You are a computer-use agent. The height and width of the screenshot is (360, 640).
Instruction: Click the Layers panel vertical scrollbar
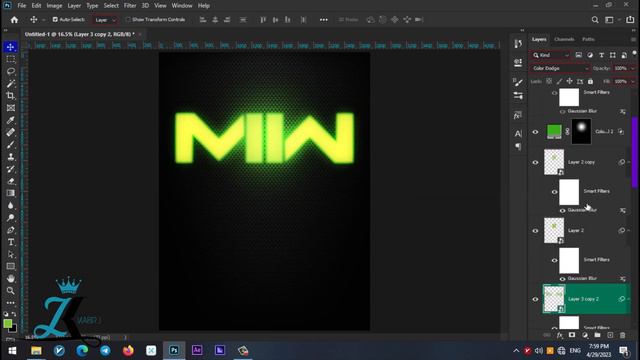point(634,153)
